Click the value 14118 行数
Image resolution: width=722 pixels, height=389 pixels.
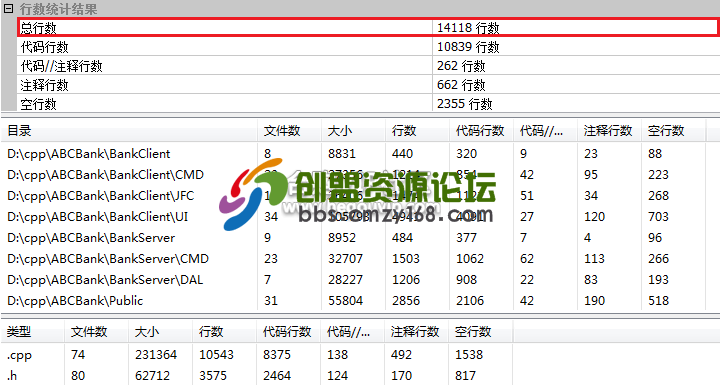pyautogui.click(x=468, y=28)
